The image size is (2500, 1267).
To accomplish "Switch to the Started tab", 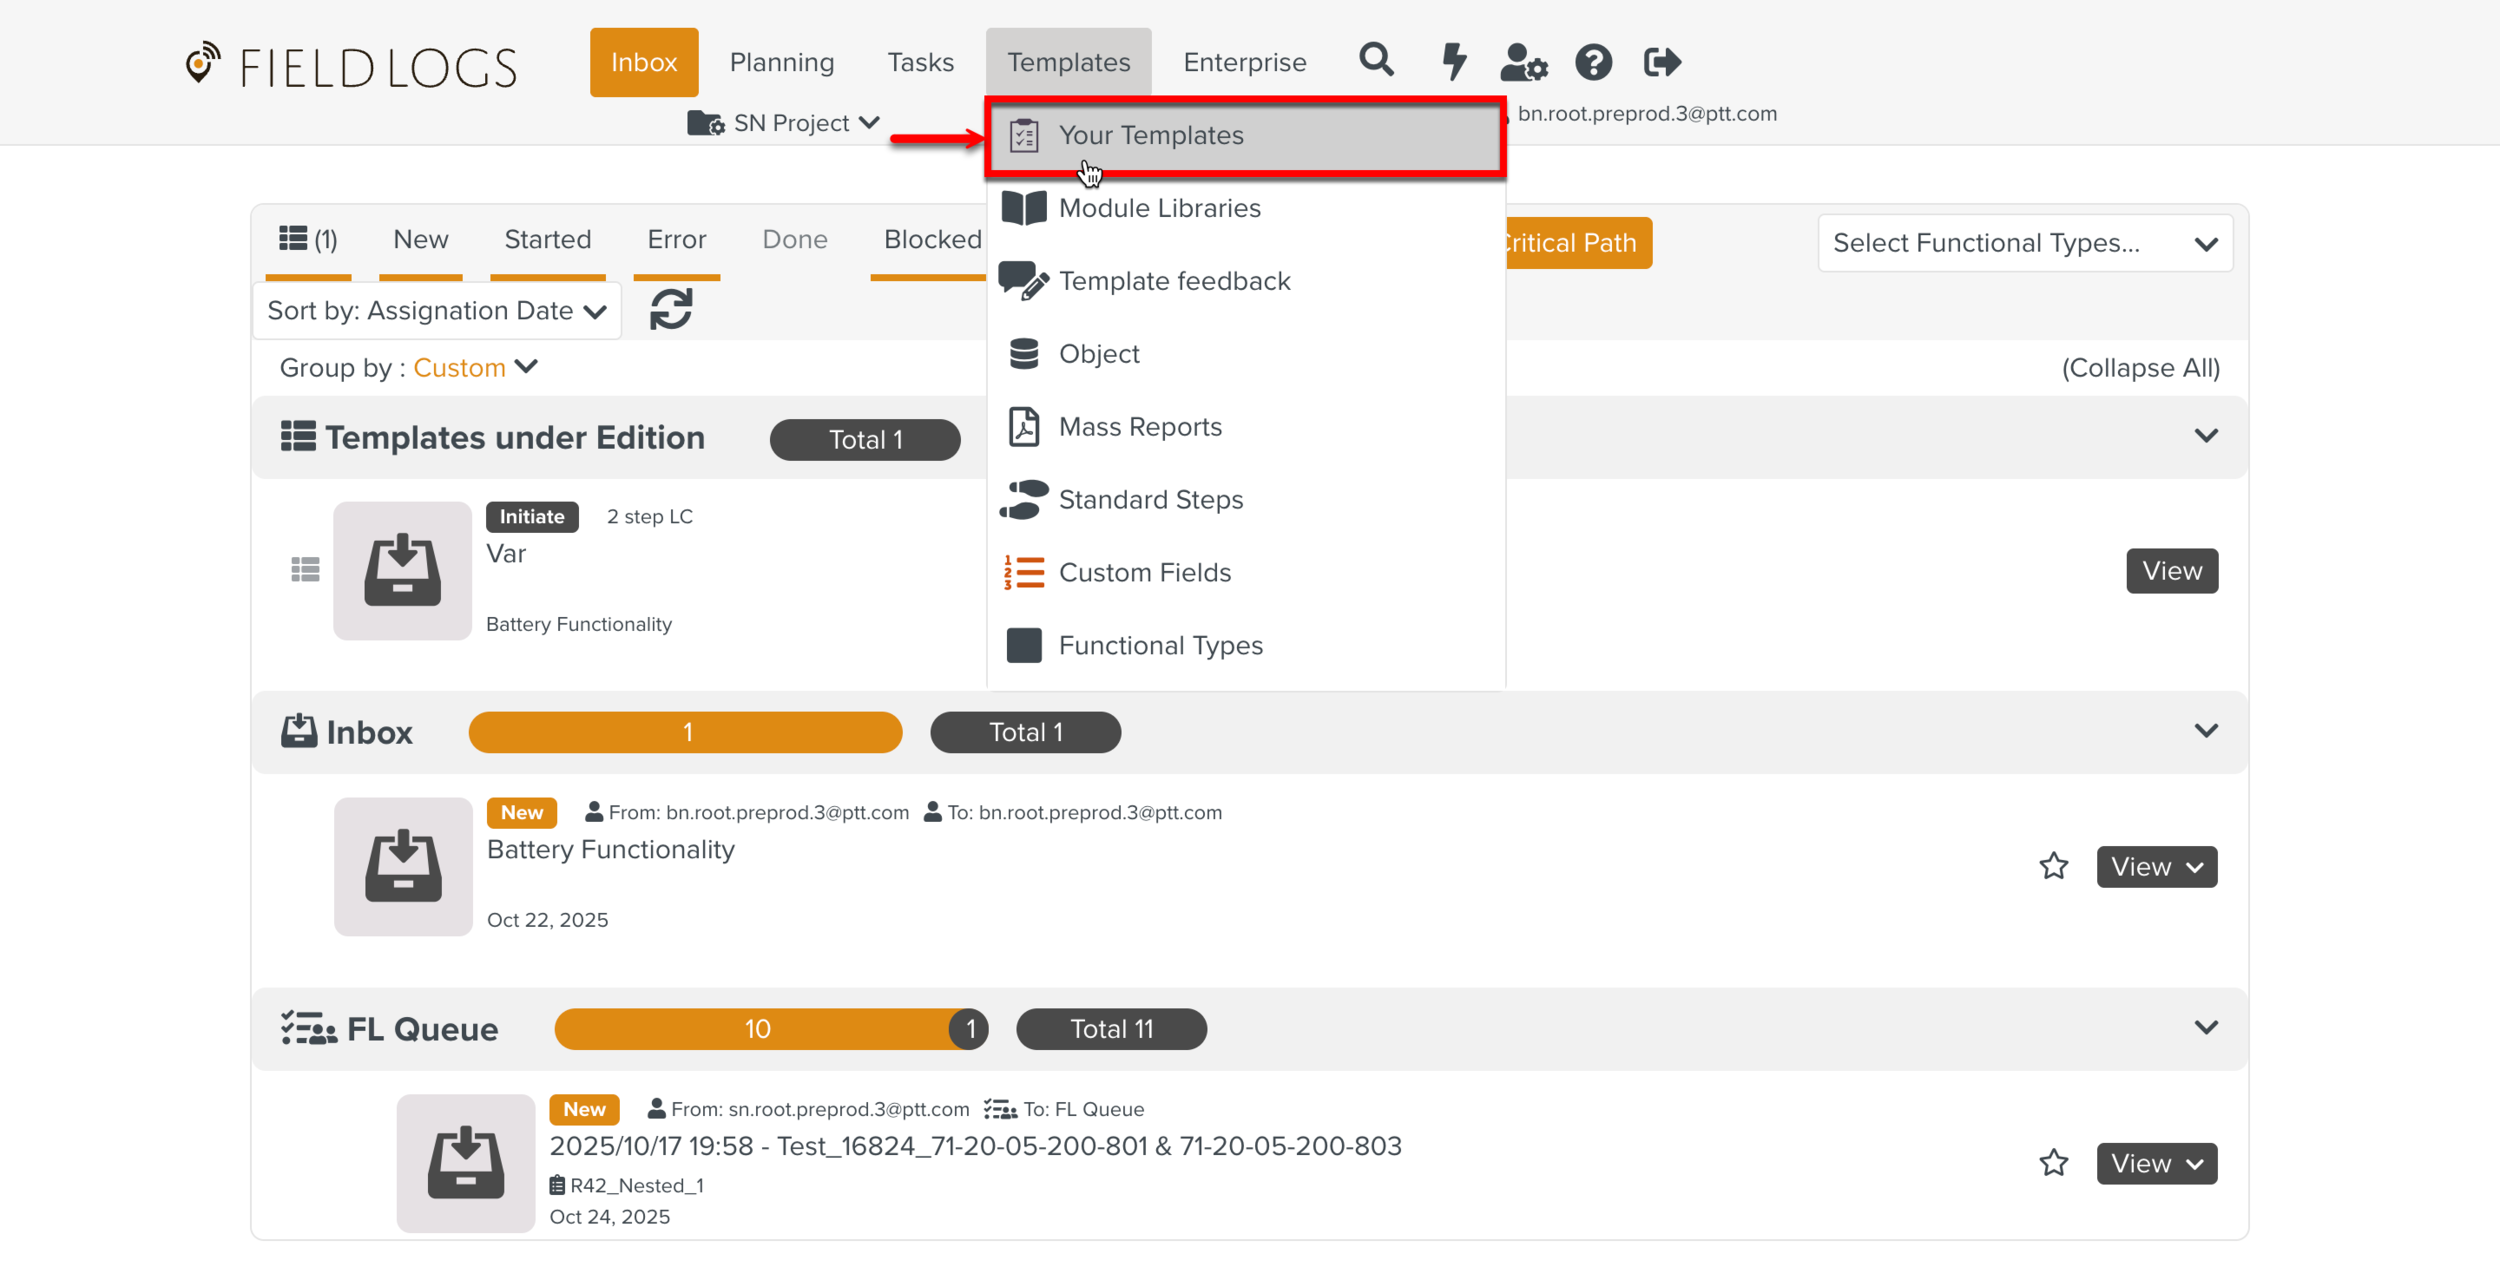I will point(547,240).
